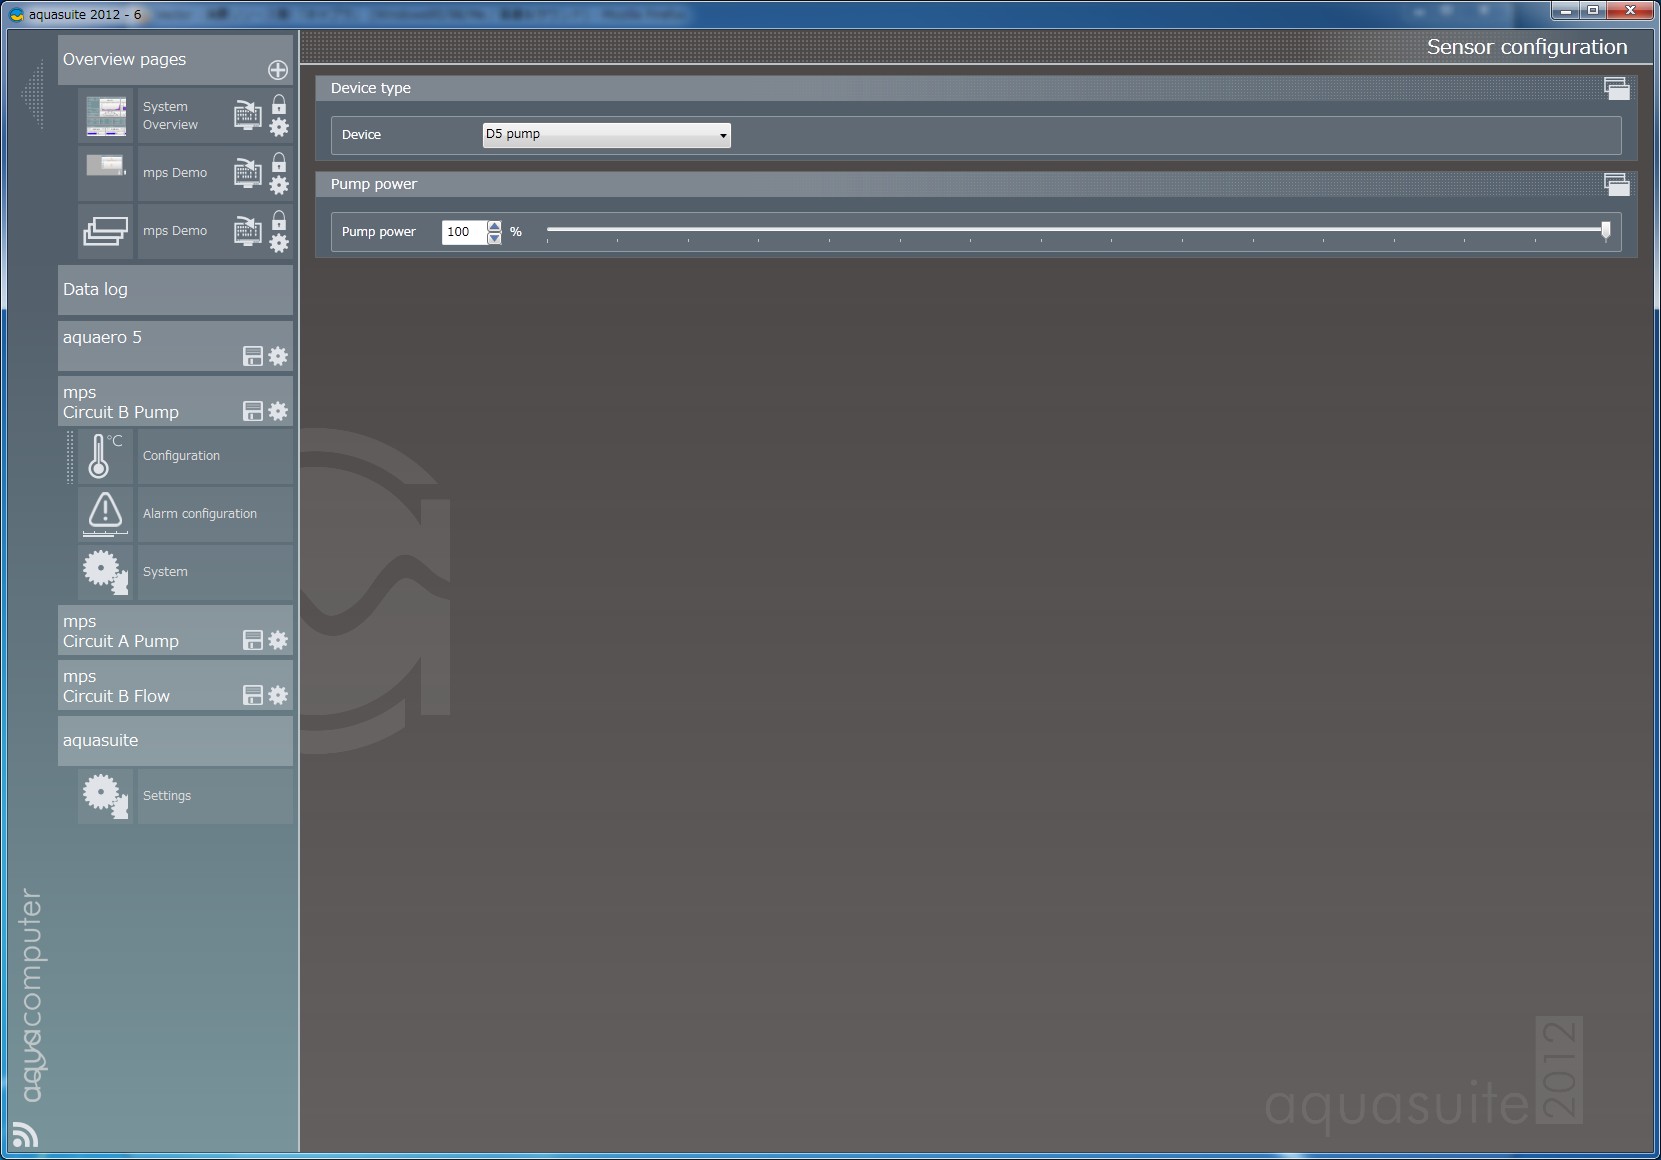Open gear of mps Demo with stacked-pages icon
Viewport: 1661px width, 1160px height.
pos(279,243)
